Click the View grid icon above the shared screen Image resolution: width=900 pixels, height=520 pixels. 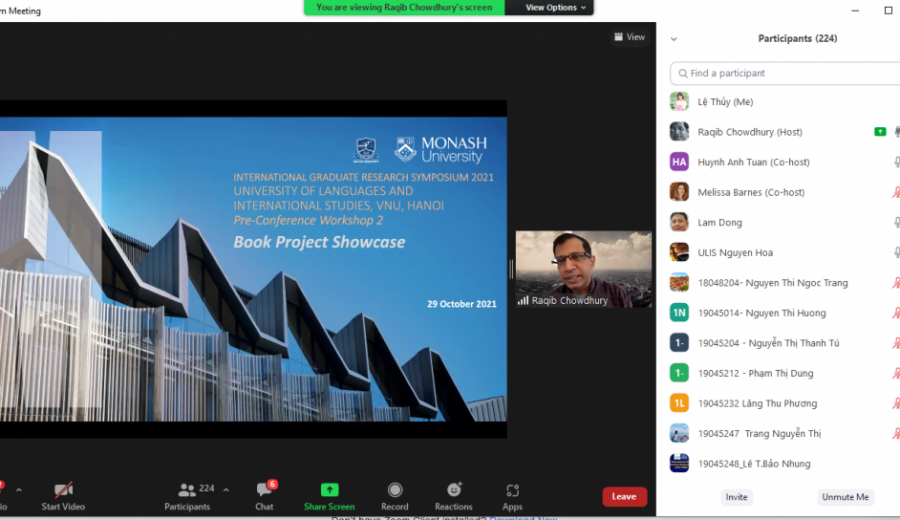[618, 37]
